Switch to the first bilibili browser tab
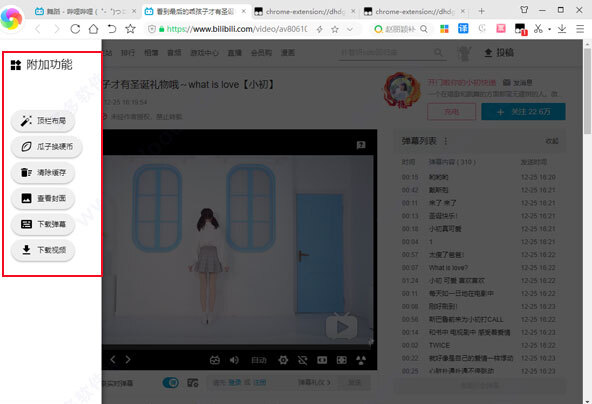 point(85,11)
